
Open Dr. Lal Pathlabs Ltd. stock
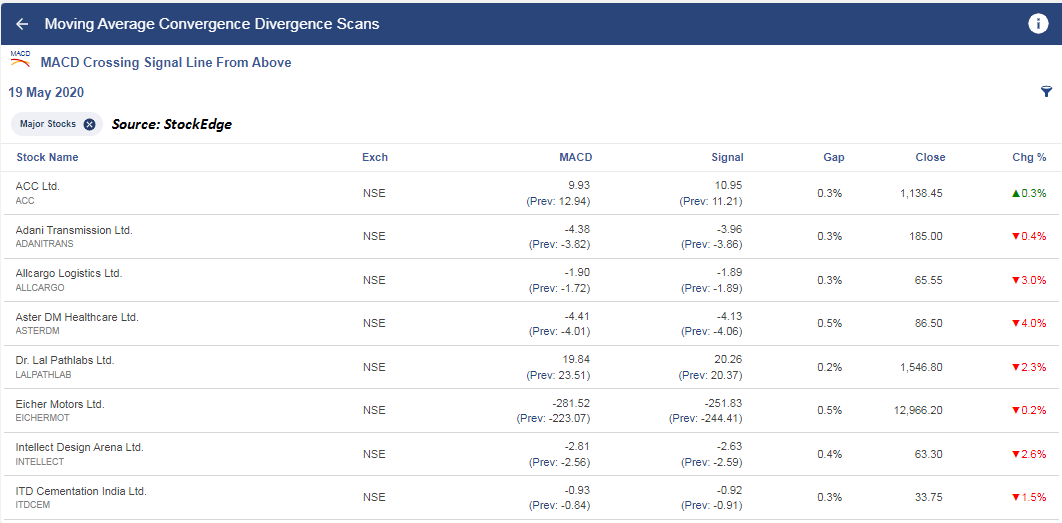tap(531, 367)
